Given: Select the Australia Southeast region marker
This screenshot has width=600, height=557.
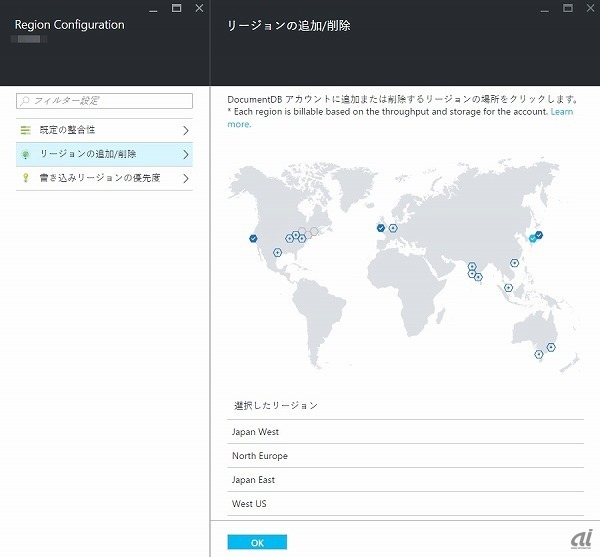Looking at the screenshot, I should click(x=539, y=353).
